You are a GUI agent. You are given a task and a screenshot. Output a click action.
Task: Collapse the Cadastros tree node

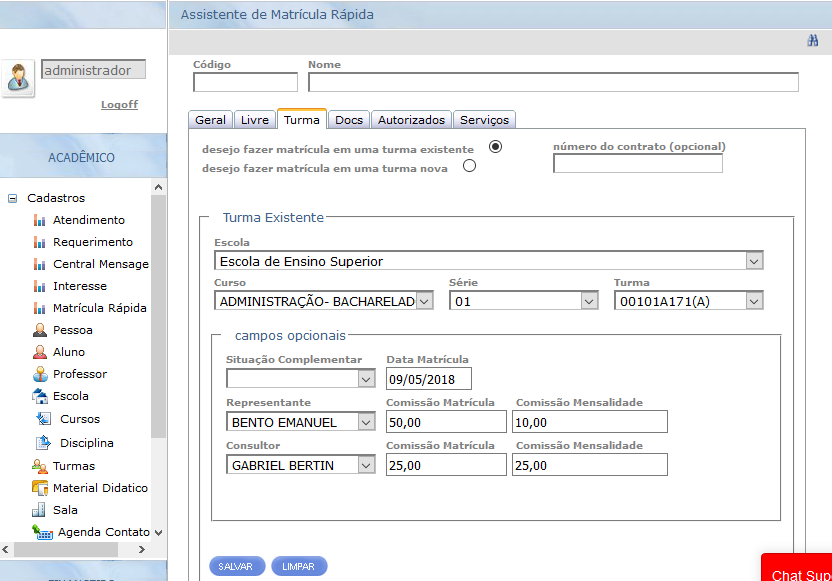[13, 198]
